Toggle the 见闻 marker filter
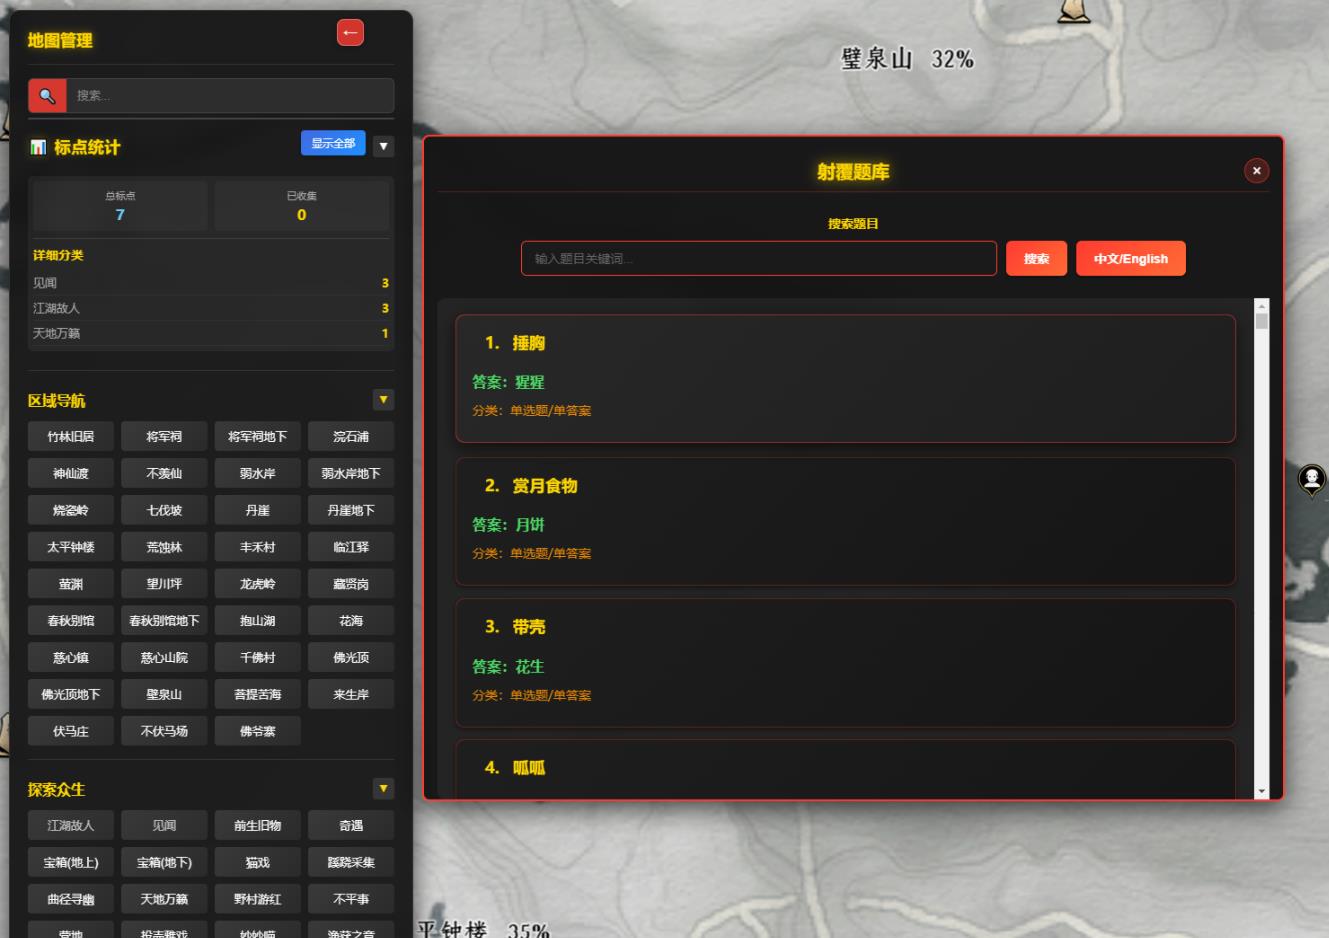Viewport: 1329px width, 938px height. coord(164,825)
